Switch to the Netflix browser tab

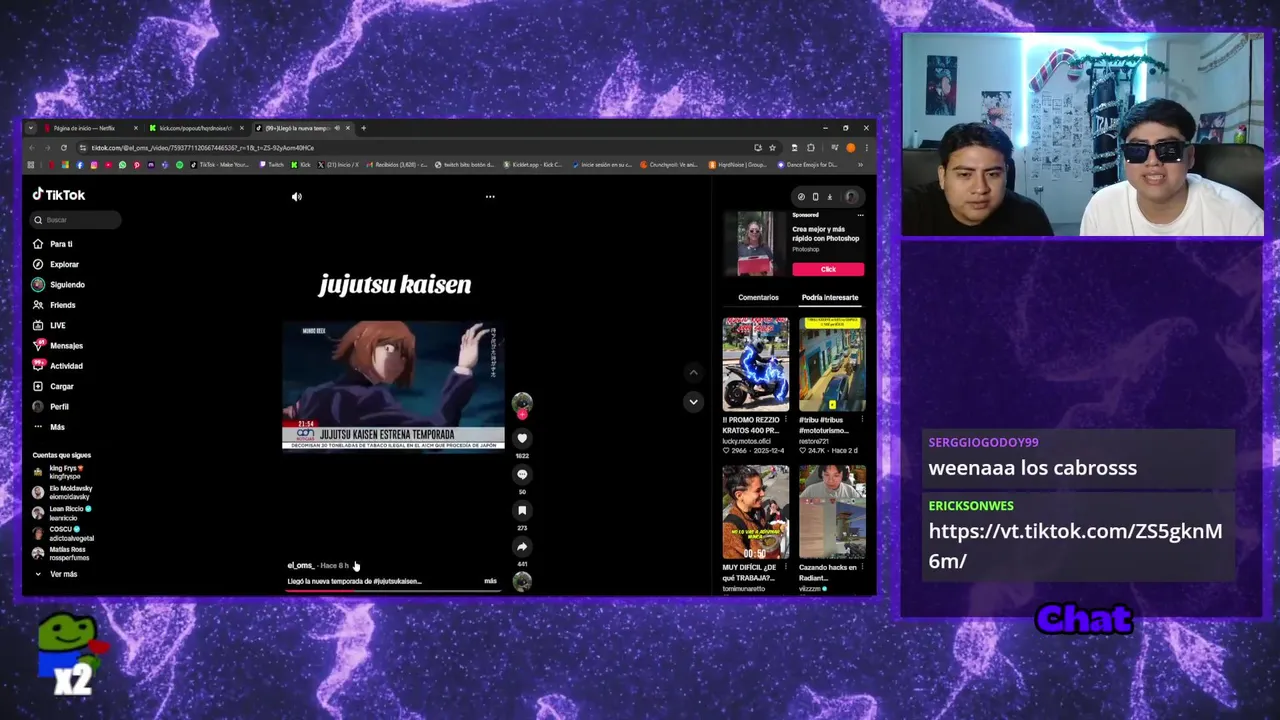pyautogui.click(x=91, y=128)
